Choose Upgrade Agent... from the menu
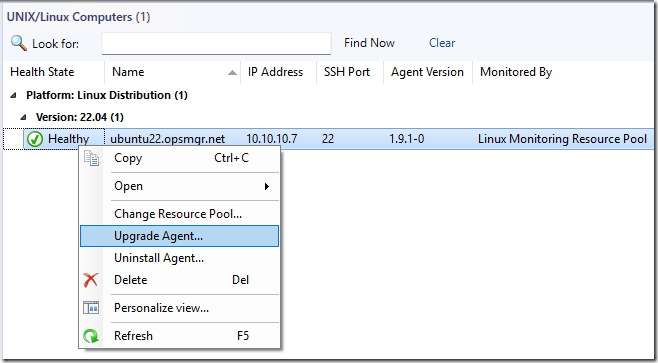The width and height of the screenshot is (658, 363). click(180, 236)
